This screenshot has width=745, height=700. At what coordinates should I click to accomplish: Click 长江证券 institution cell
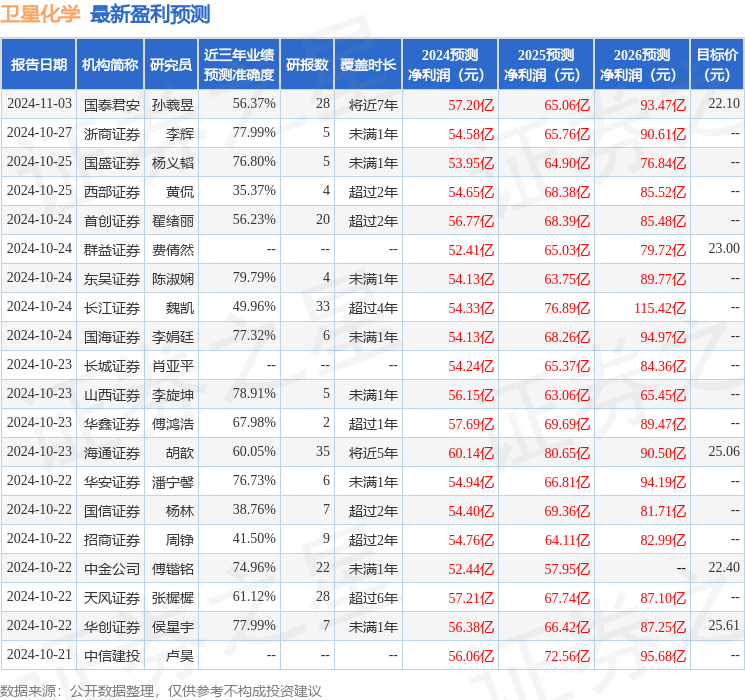pyautogui.click(x=112, y=308)
